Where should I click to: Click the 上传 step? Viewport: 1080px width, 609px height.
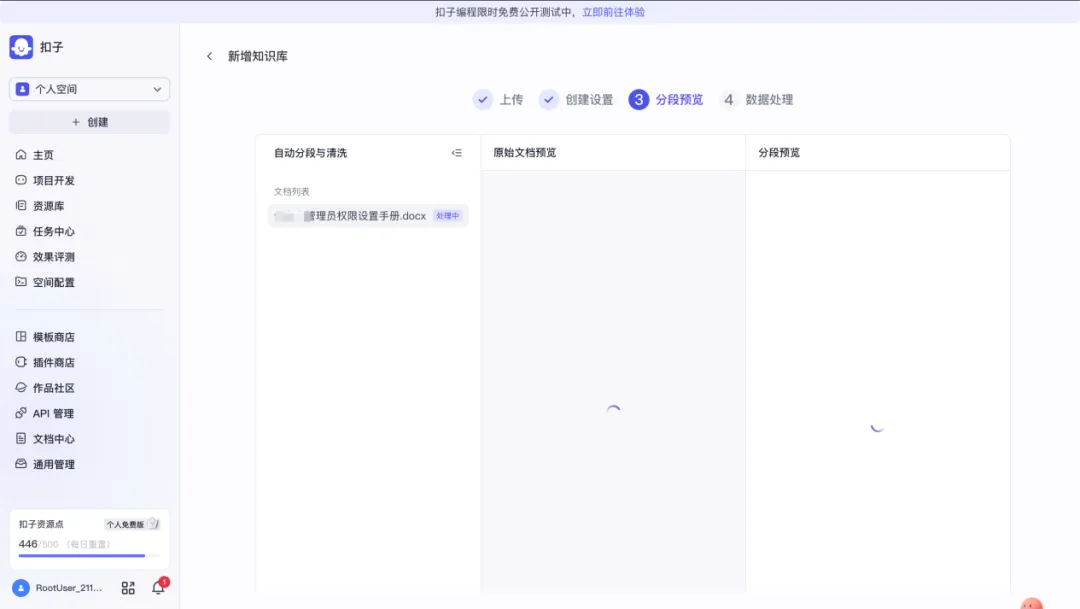click(x=498, y=100)
